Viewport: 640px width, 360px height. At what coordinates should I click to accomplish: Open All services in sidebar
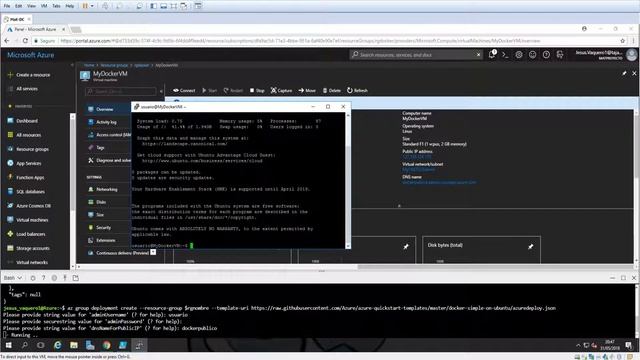(24, 89)
